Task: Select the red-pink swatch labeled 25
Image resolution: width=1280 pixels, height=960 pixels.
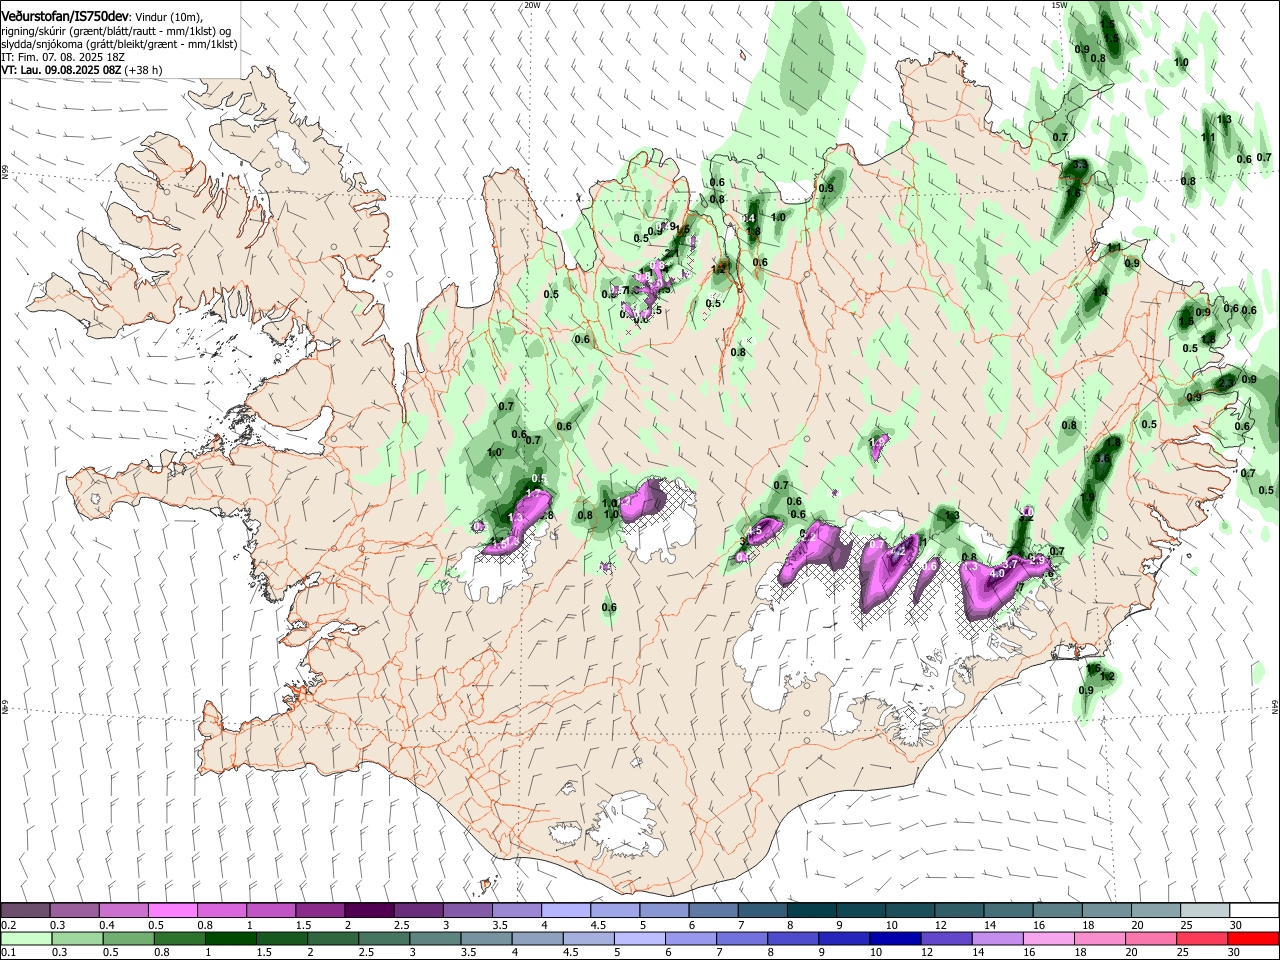Action: coord(1202,938)
